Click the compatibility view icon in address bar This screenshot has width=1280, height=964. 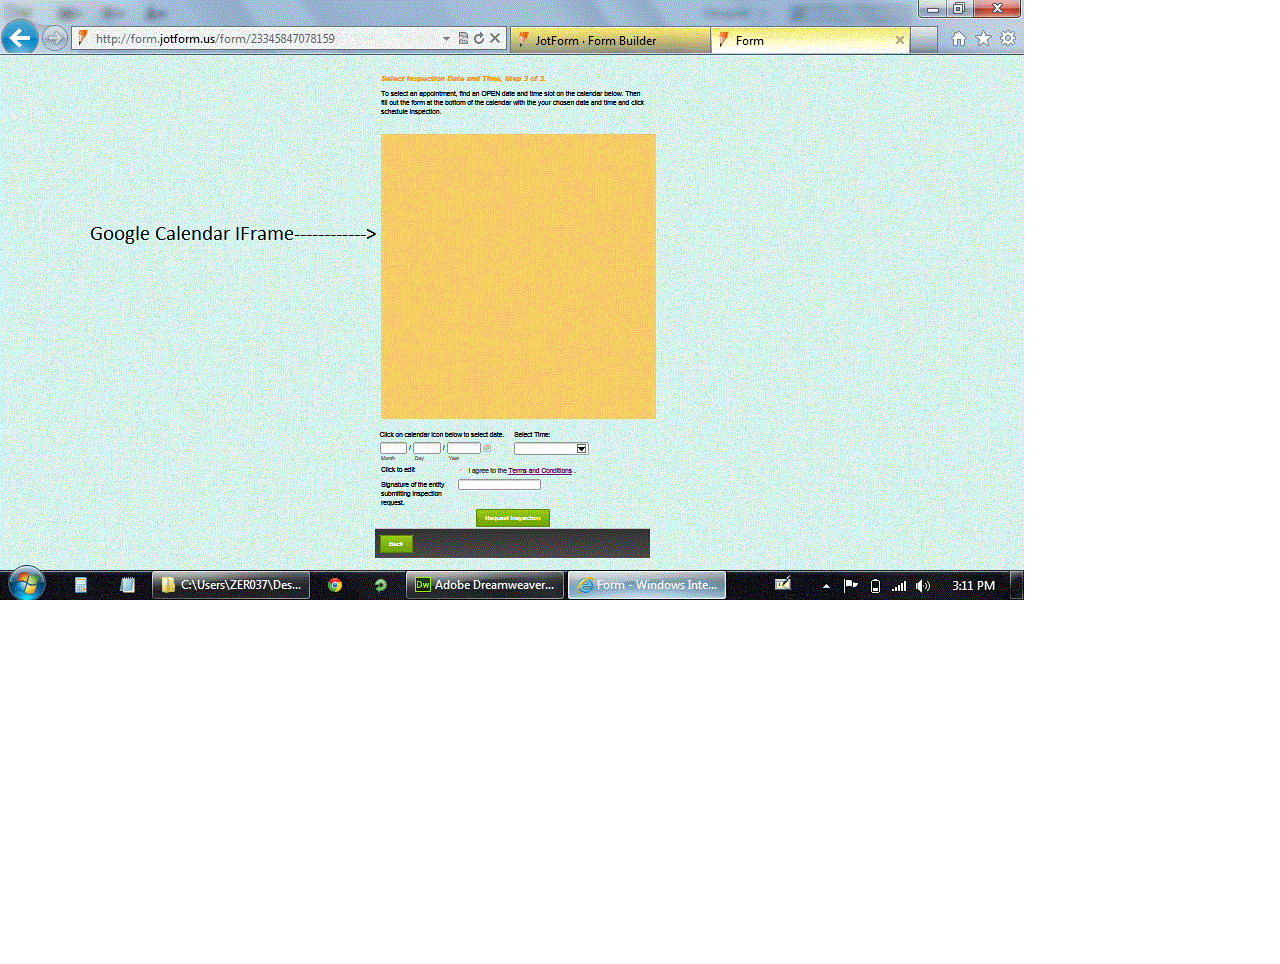tap(463, 39)
